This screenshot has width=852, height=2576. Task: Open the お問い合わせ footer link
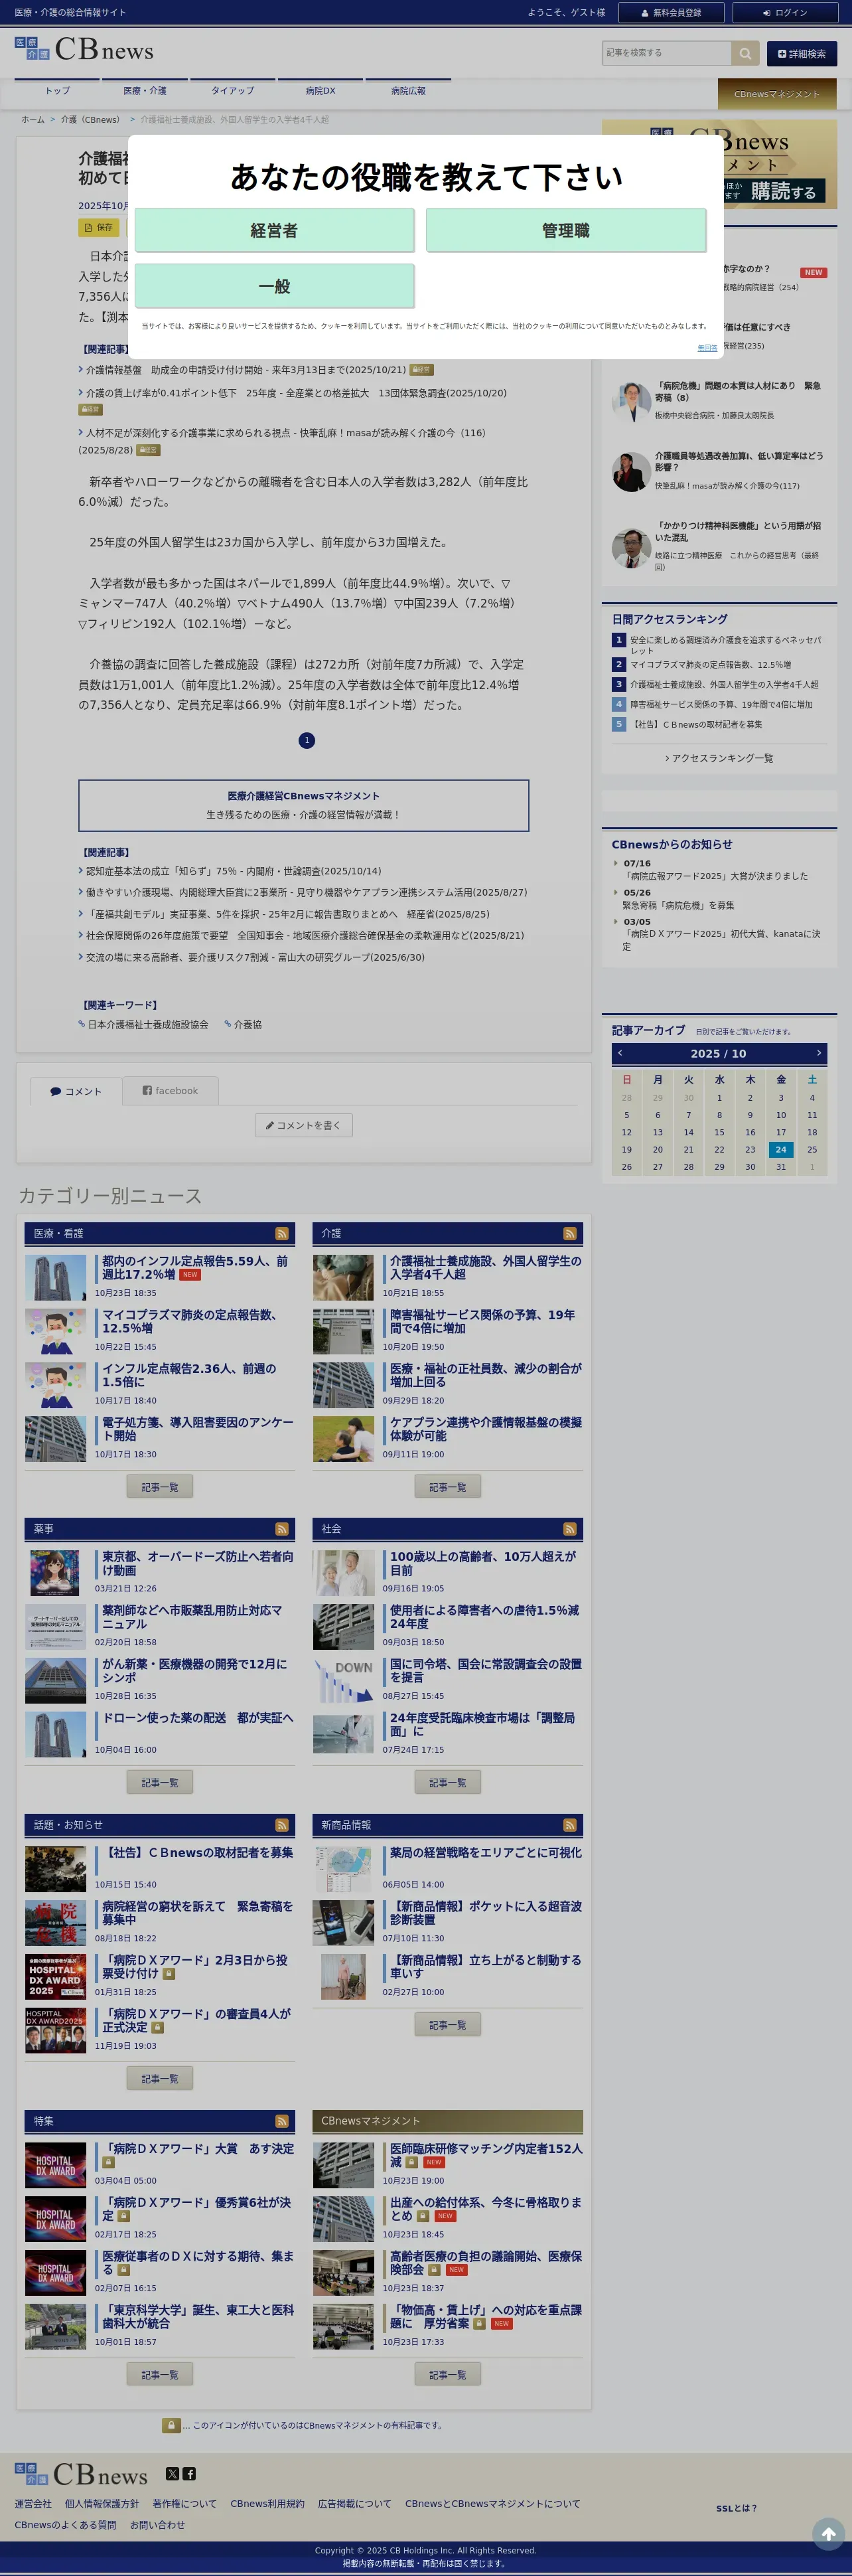pyautogui.click(x=157, y=2525)
